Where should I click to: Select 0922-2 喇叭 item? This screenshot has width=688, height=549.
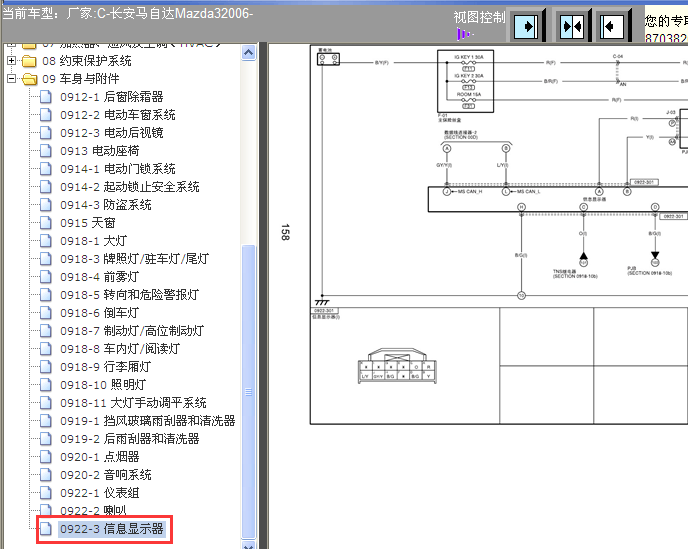pos(93,510)
